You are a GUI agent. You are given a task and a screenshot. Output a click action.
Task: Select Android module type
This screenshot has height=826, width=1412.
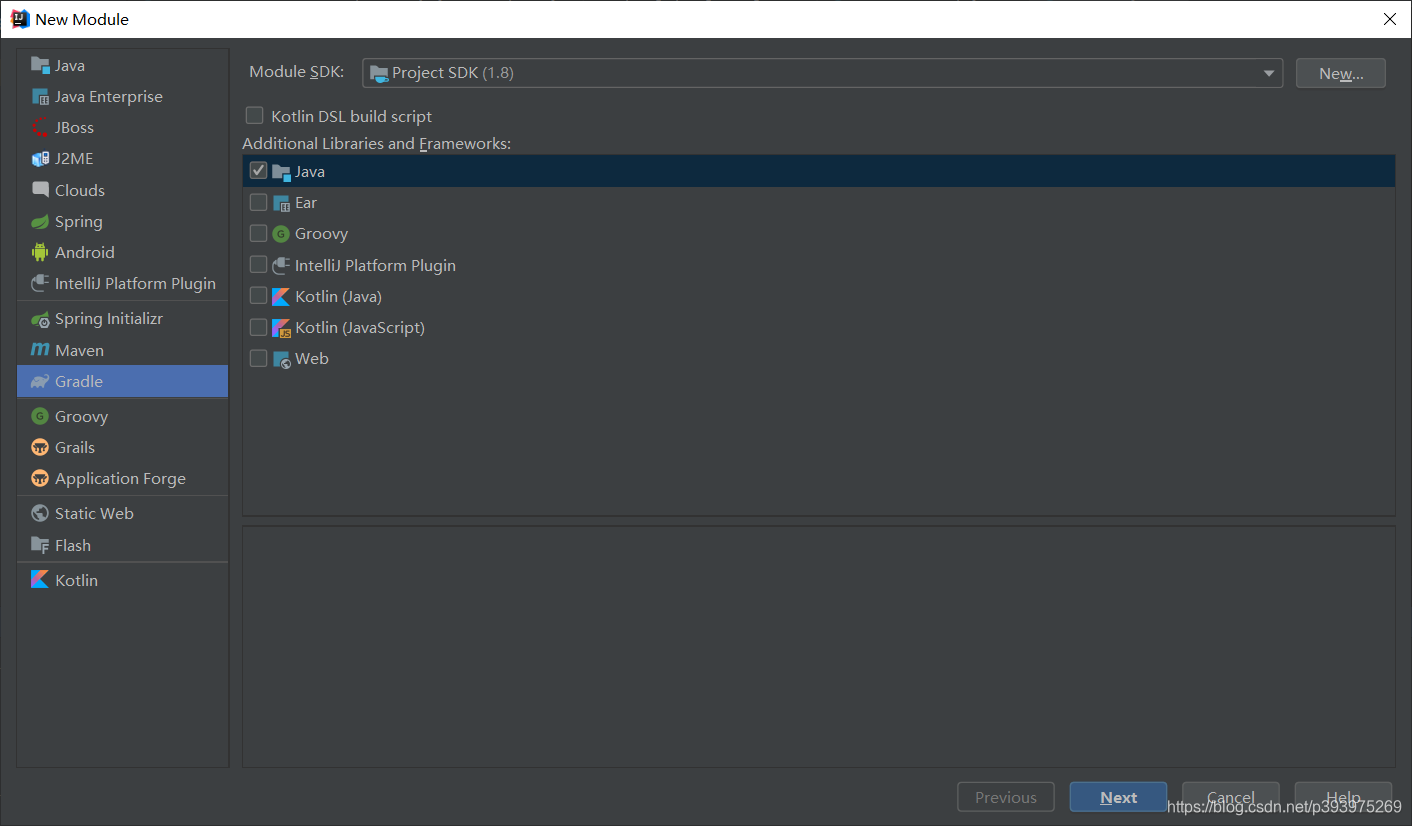click(x=122, y=253)
